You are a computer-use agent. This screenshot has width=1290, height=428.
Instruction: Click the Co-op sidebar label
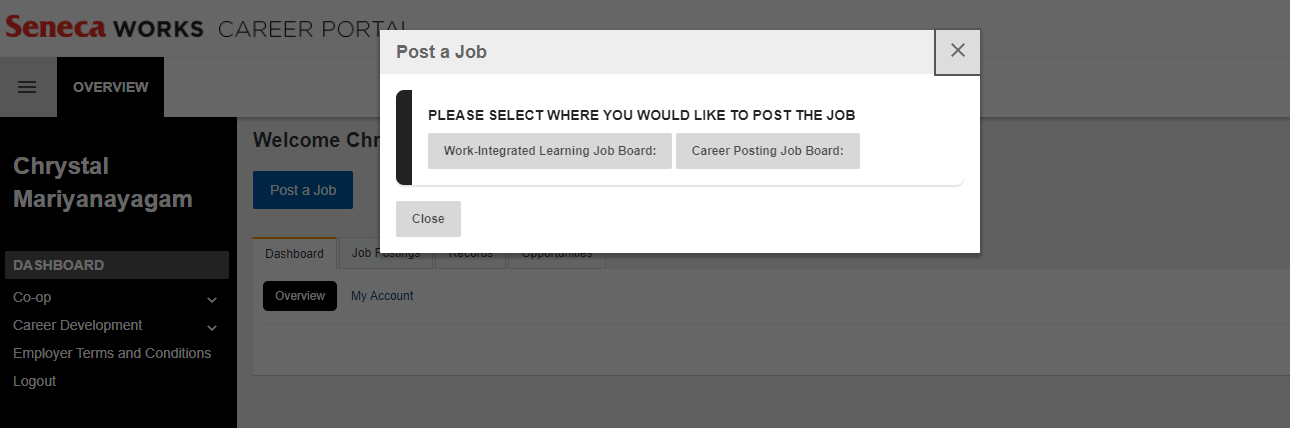32,297
